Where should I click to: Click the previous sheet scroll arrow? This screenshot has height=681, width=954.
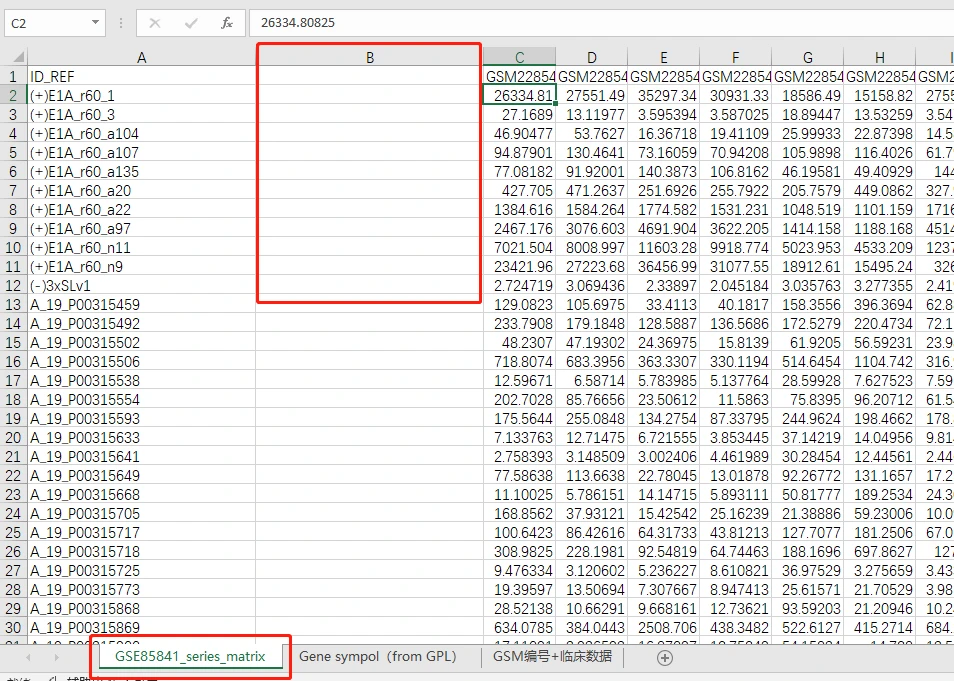(x=28, y=657)
